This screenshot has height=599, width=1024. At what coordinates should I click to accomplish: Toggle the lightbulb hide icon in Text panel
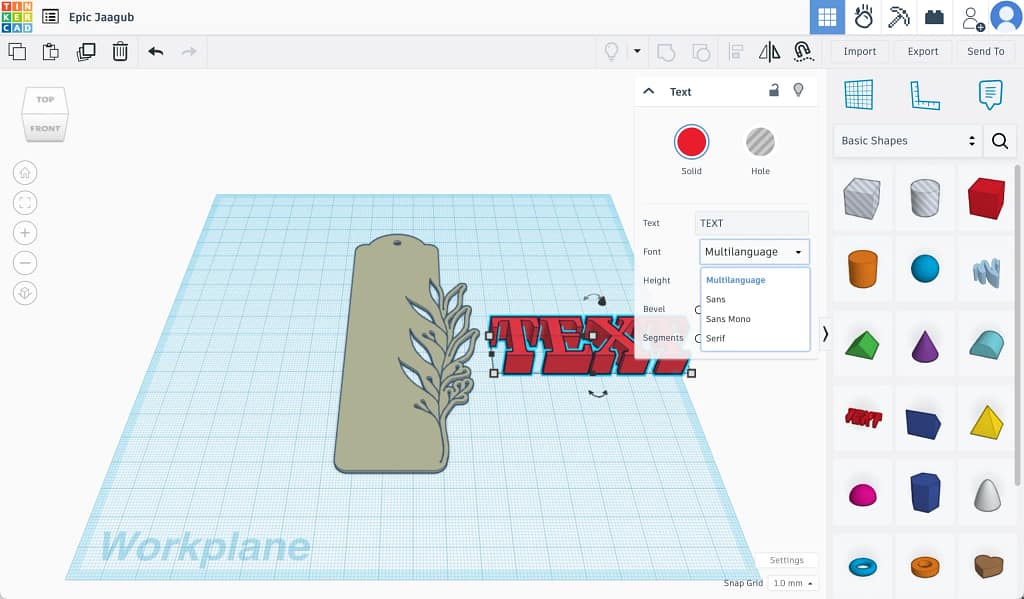coord(798,91)
